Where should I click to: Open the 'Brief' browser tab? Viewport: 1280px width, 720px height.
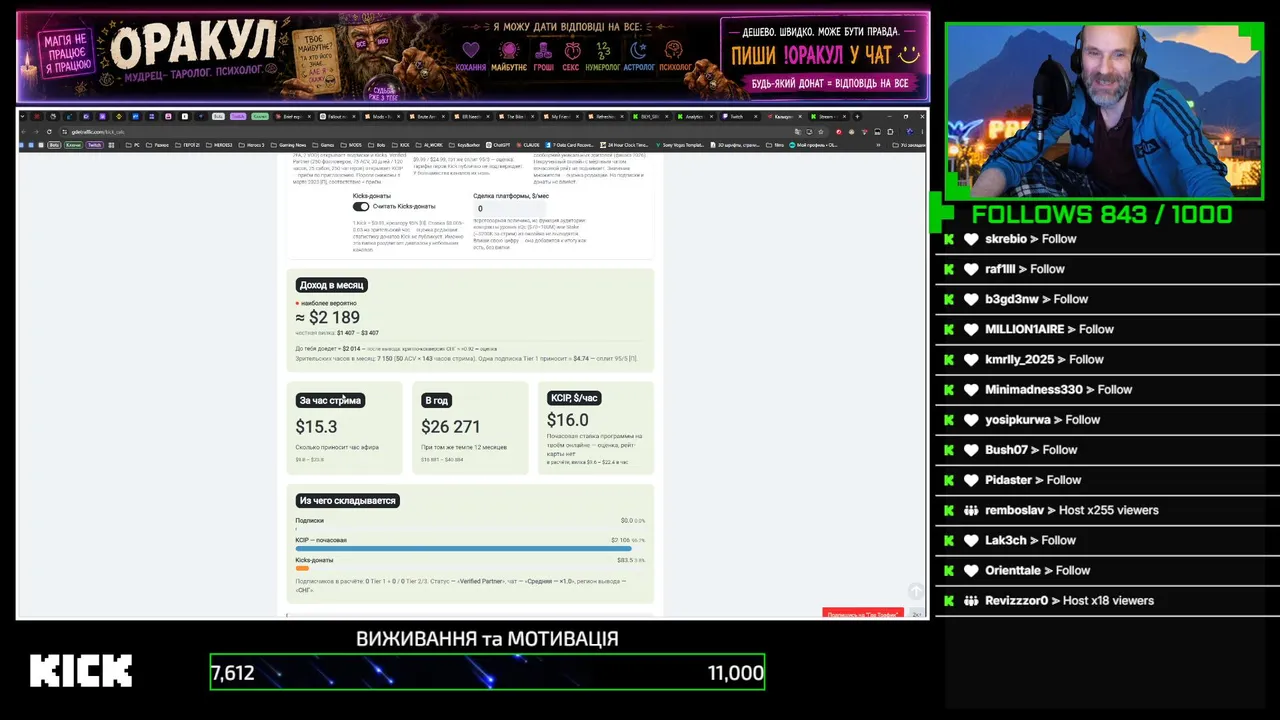294,117
